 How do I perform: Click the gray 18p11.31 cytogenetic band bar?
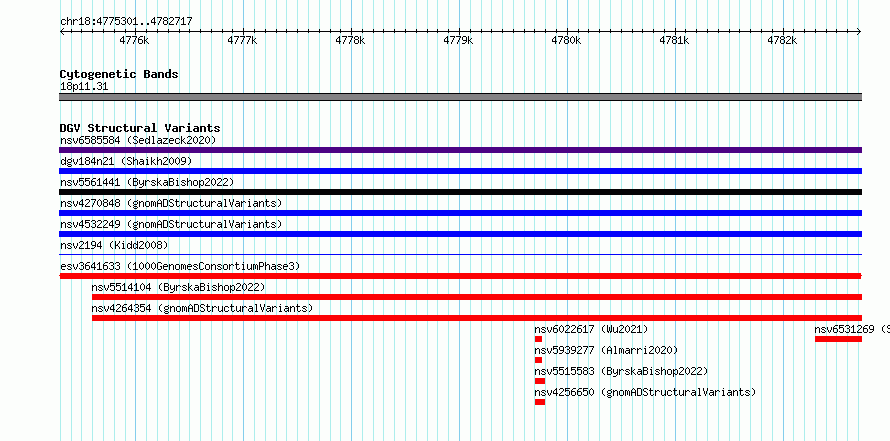460,97
